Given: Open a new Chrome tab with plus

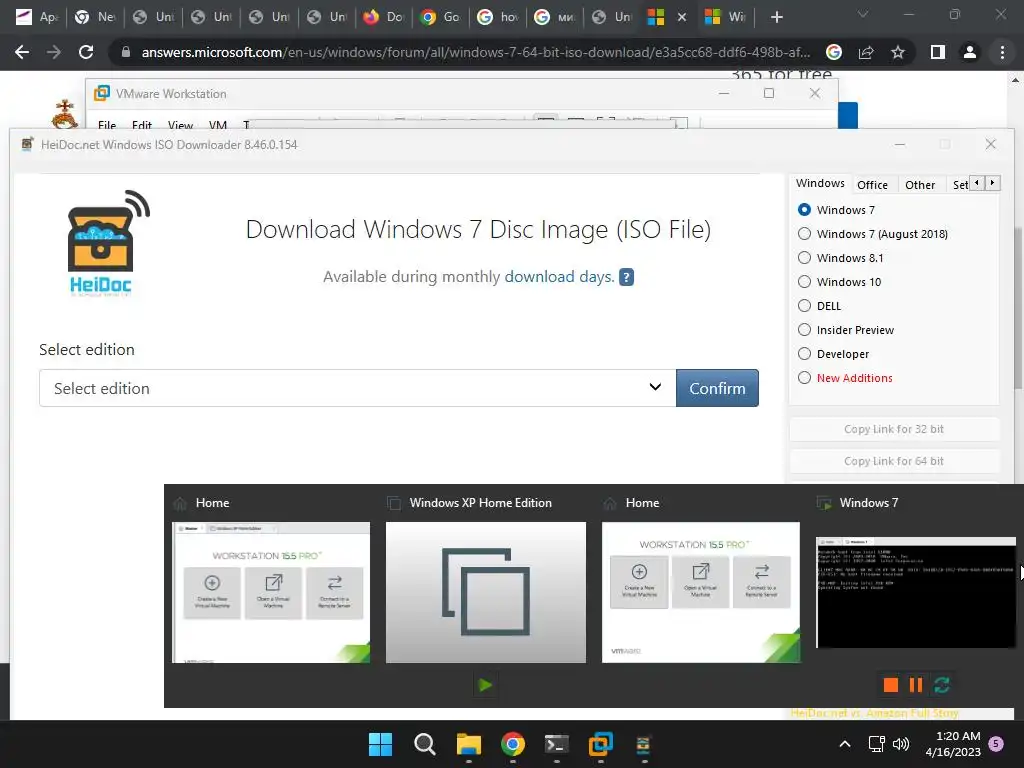Looking at the screenshot, I should [776, 17].
